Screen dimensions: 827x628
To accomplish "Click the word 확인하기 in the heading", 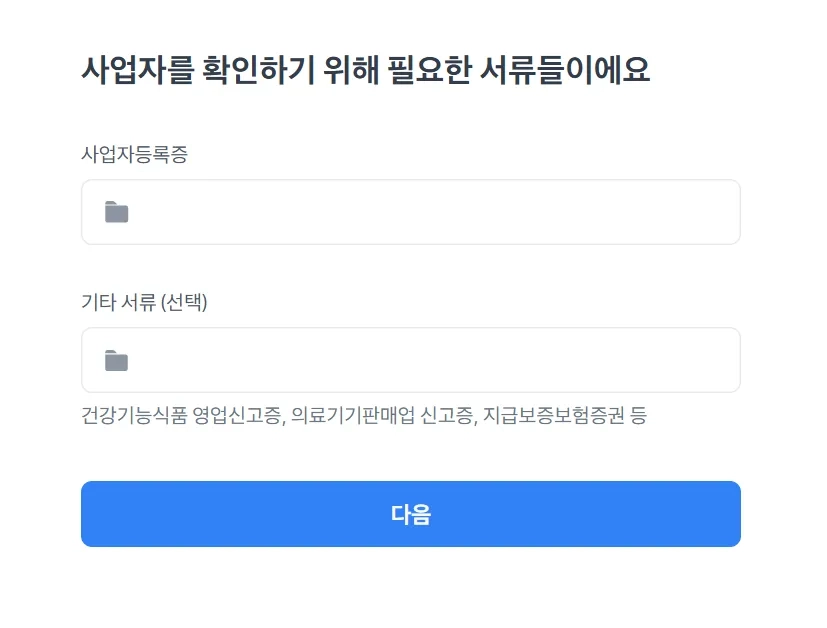I will tap(259, 70).
